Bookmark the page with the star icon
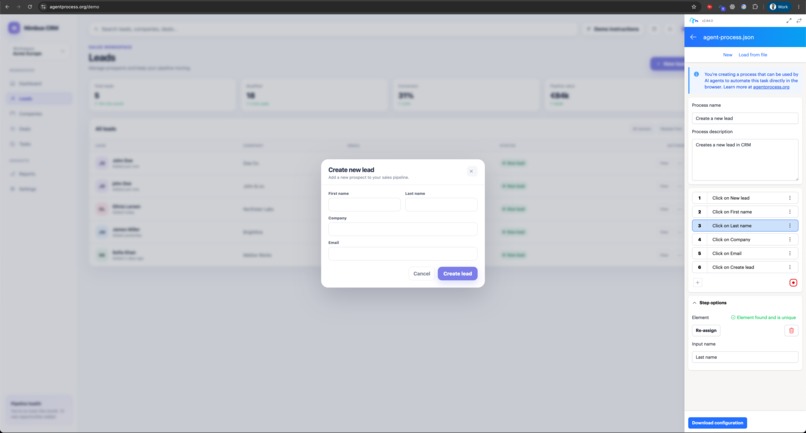The height and width of the screenshot is (433, 806). click(x=693, y=7)
